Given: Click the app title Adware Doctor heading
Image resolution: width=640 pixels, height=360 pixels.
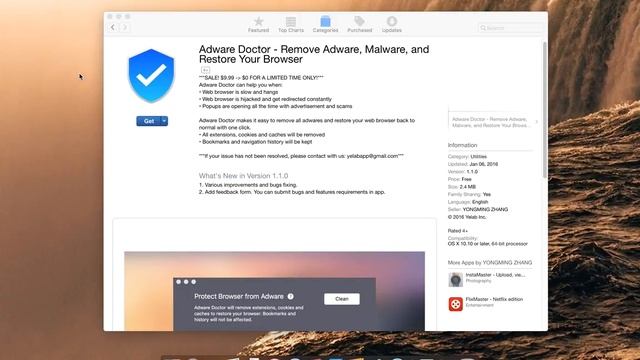Looking at the screenshot, I should click(314, 54).
